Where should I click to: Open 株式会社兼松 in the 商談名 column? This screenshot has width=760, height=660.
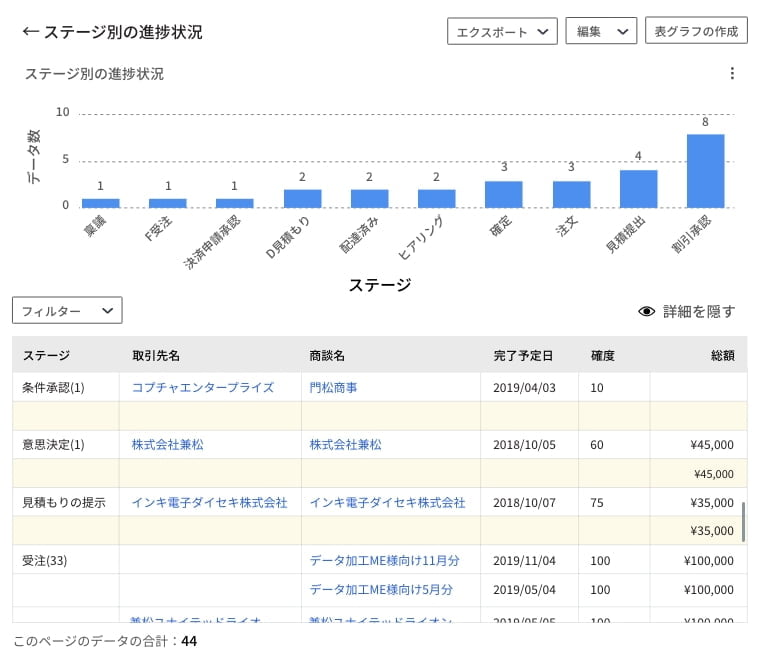pos(345,444)
